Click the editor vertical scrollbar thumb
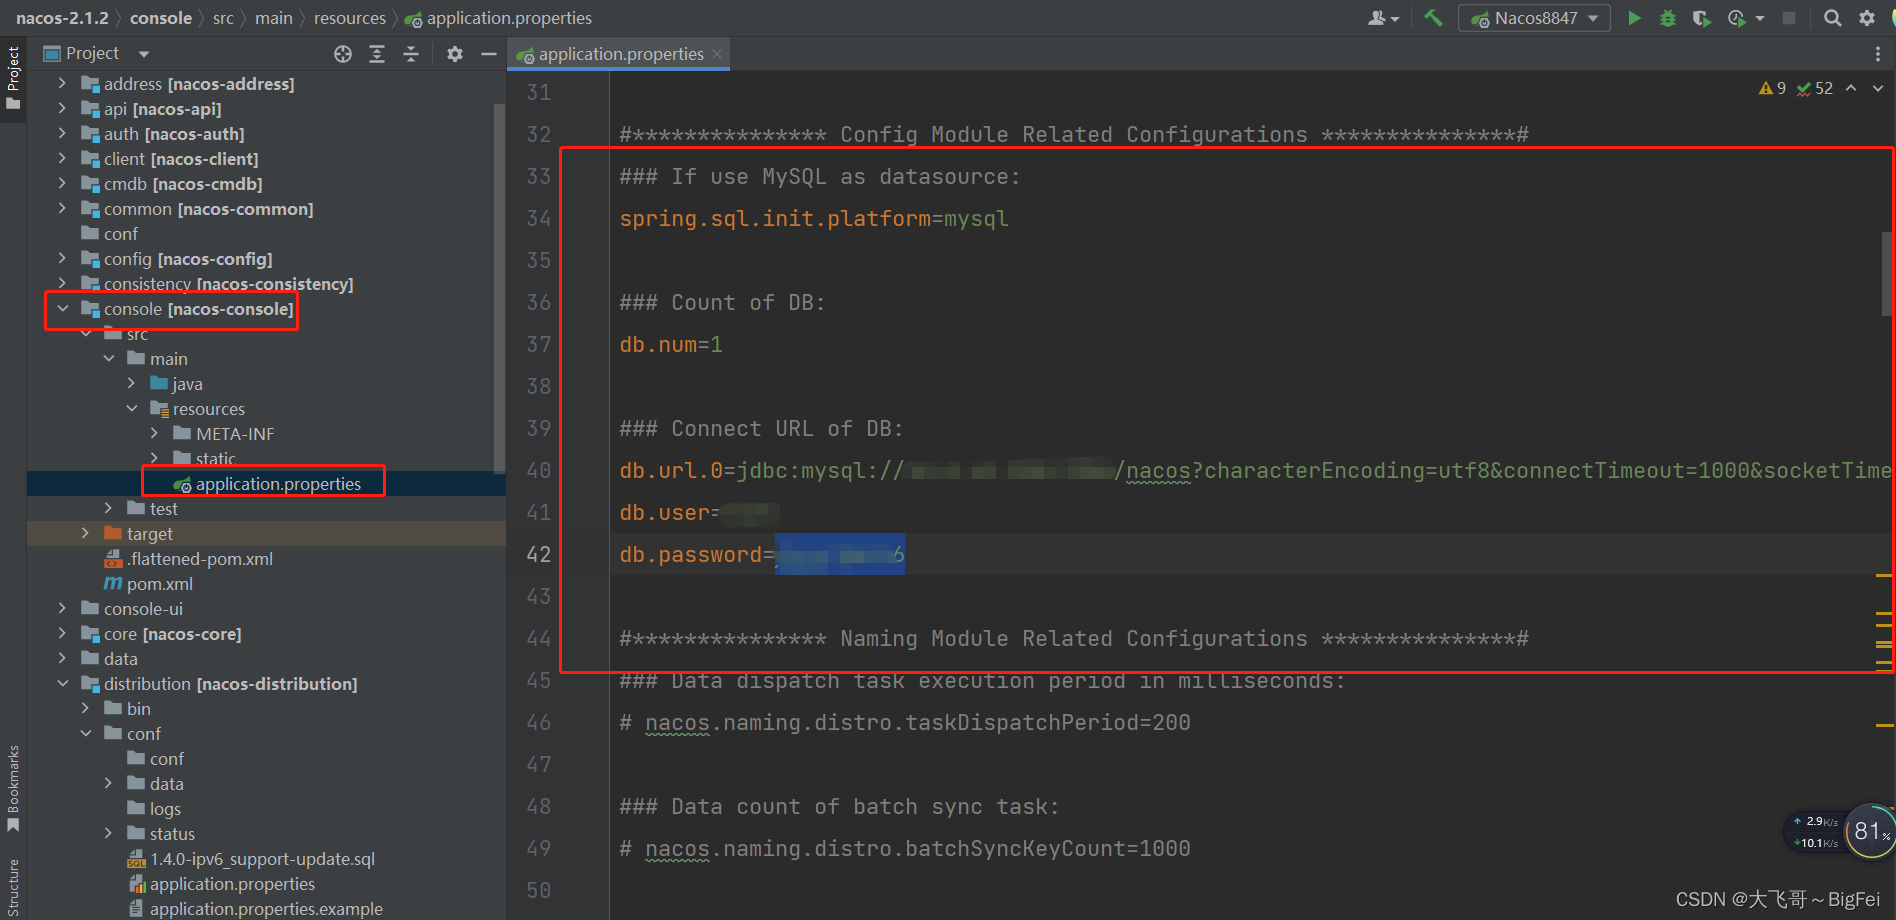This screenshot has height=920, width=1896. pos(1888,274)
